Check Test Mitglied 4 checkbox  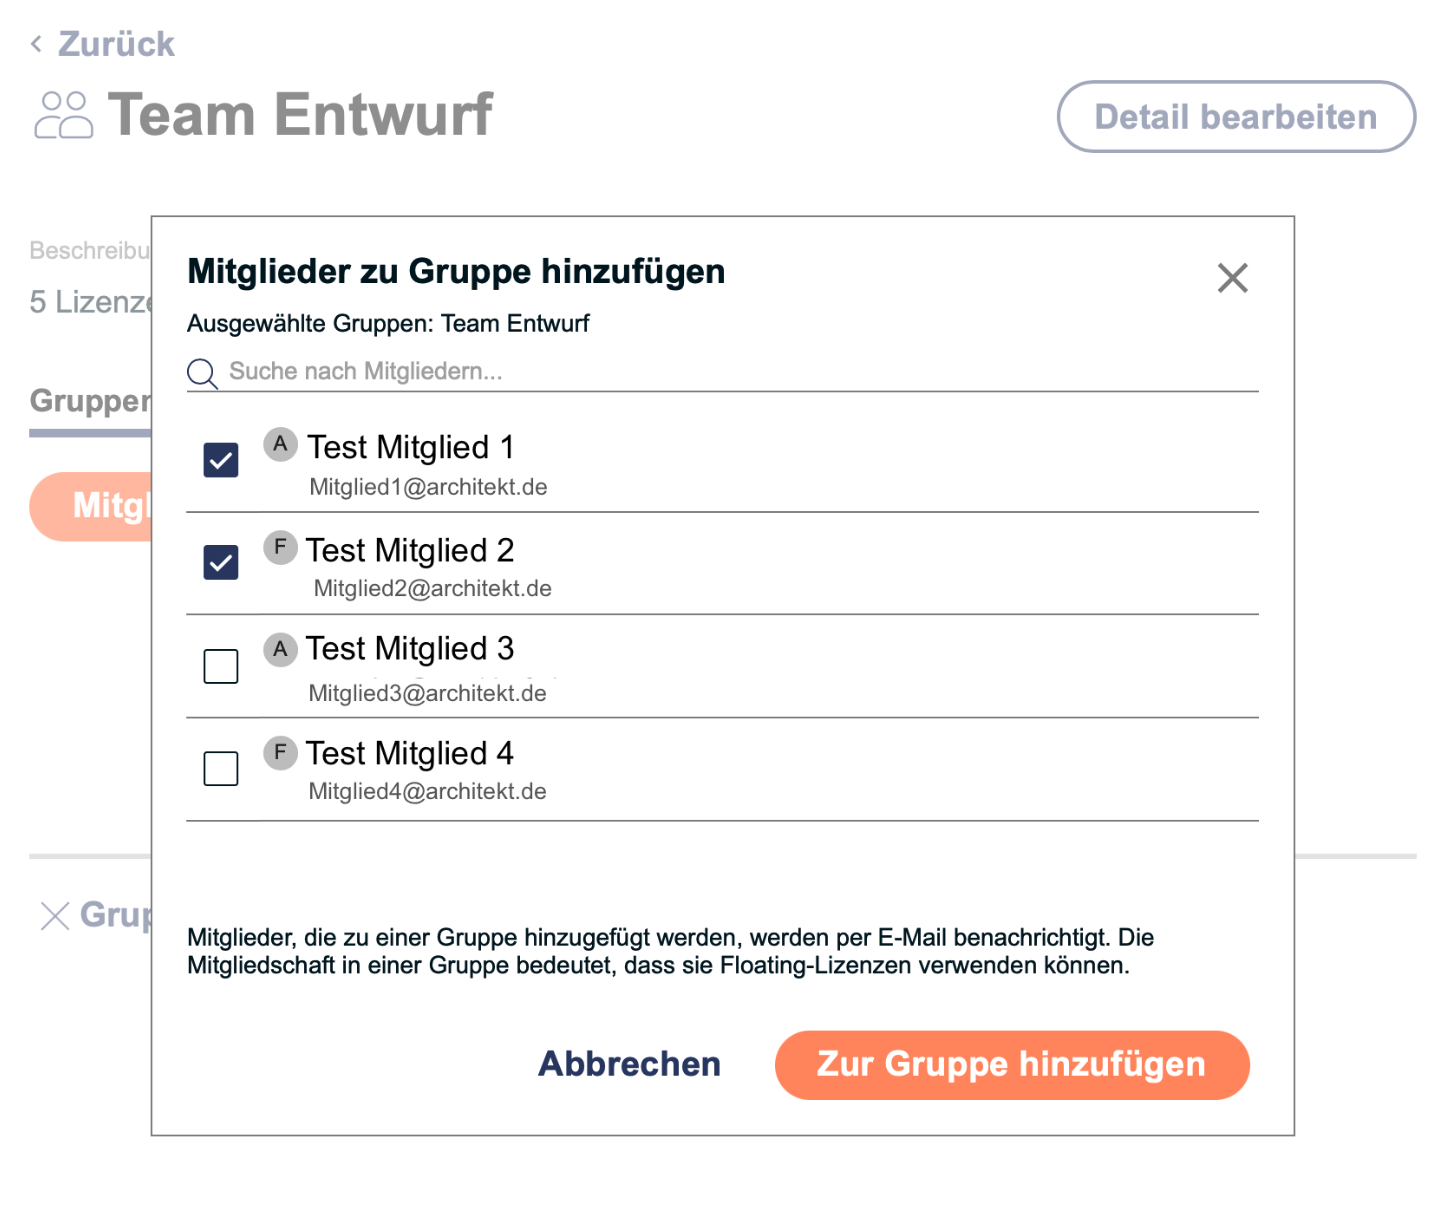coord(221,769)
